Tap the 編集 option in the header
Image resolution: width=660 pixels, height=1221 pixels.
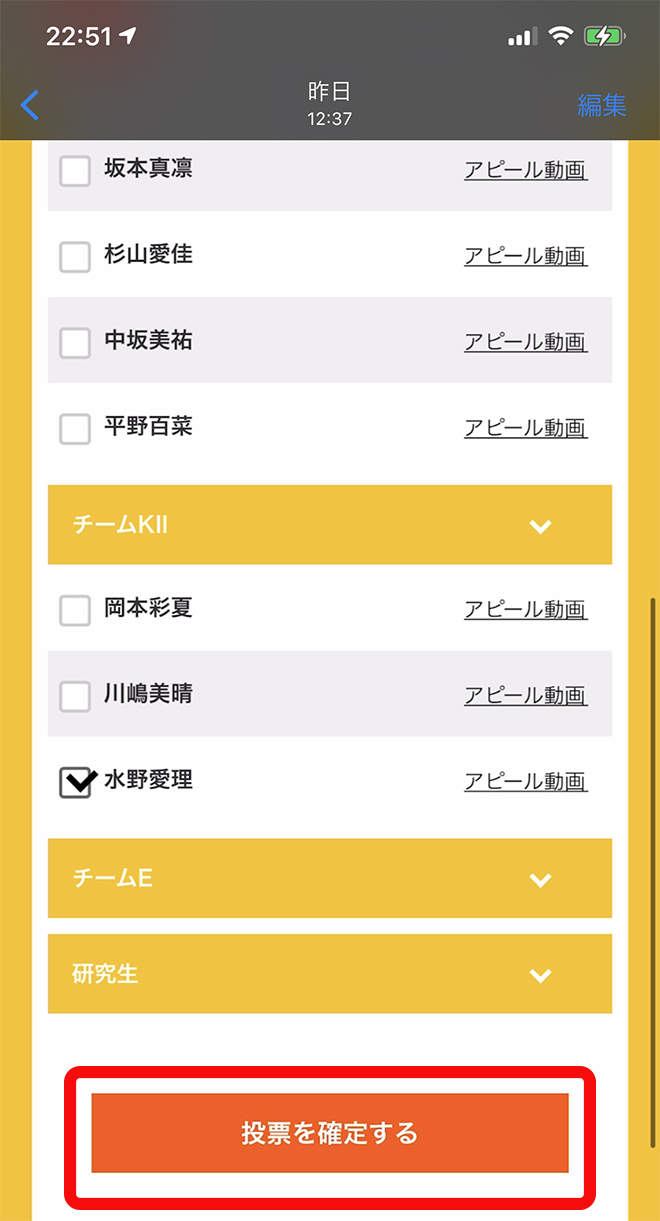(x=602, y=105)
